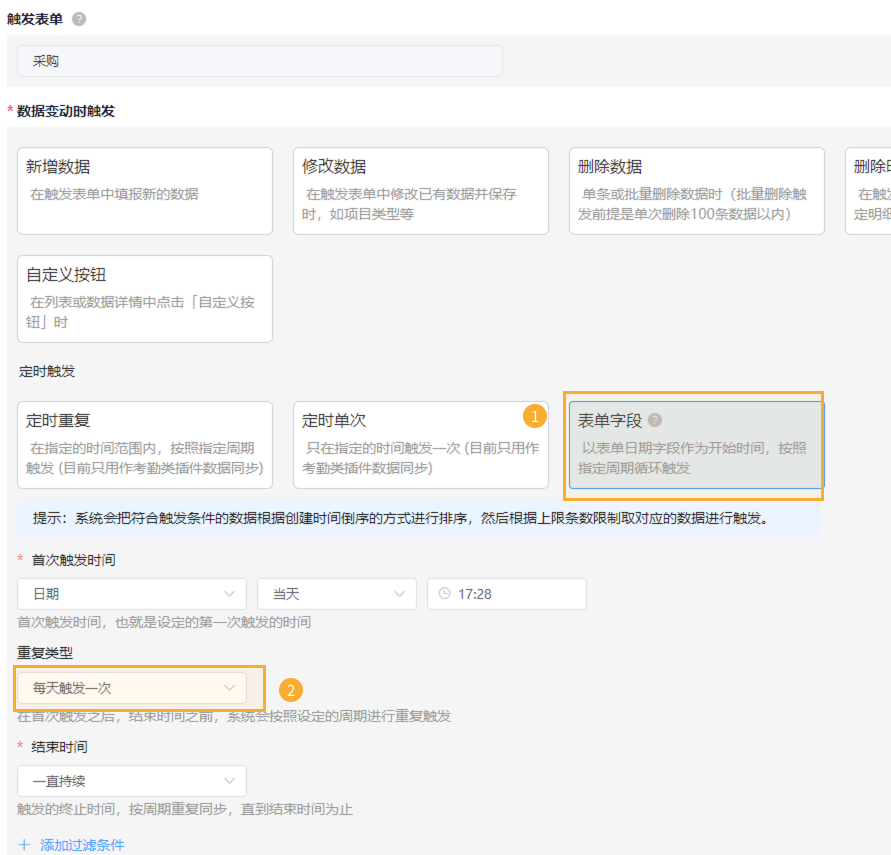This screenshot has width=891, height=855.
Task: Click the 重复类型 label
Action: click(x=45, y=653)
